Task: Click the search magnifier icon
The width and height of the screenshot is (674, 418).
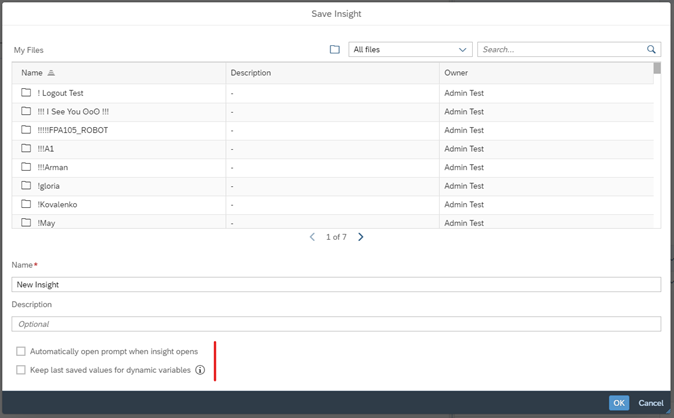Action: [651, 49]
